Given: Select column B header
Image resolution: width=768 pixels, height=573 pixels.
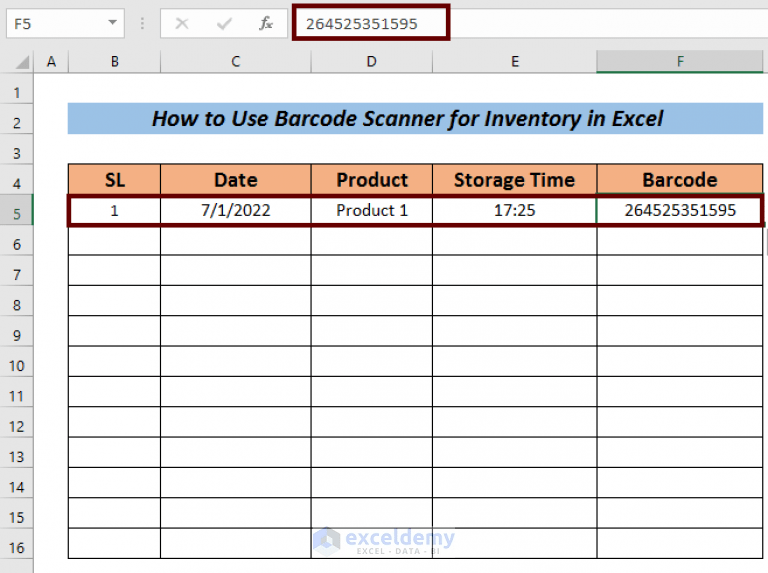Looking at the screenshot, I should [x=115, y=62].
